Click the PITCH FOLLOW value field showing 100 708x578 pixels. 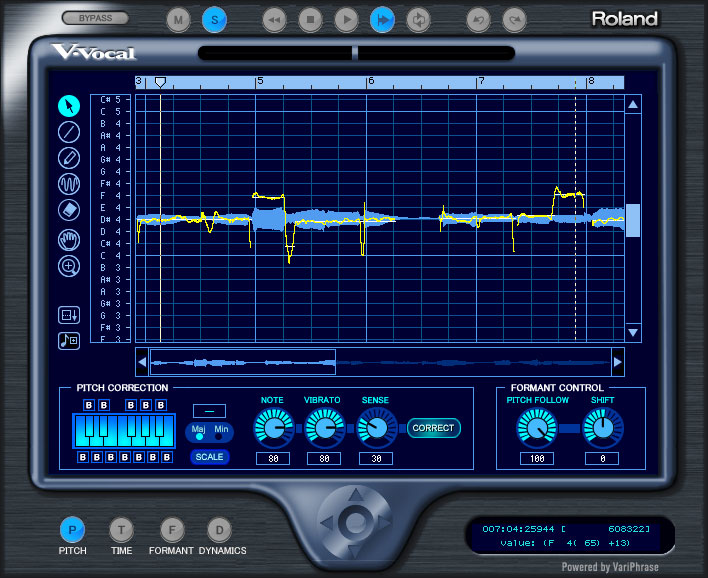[x=537, y=458]
